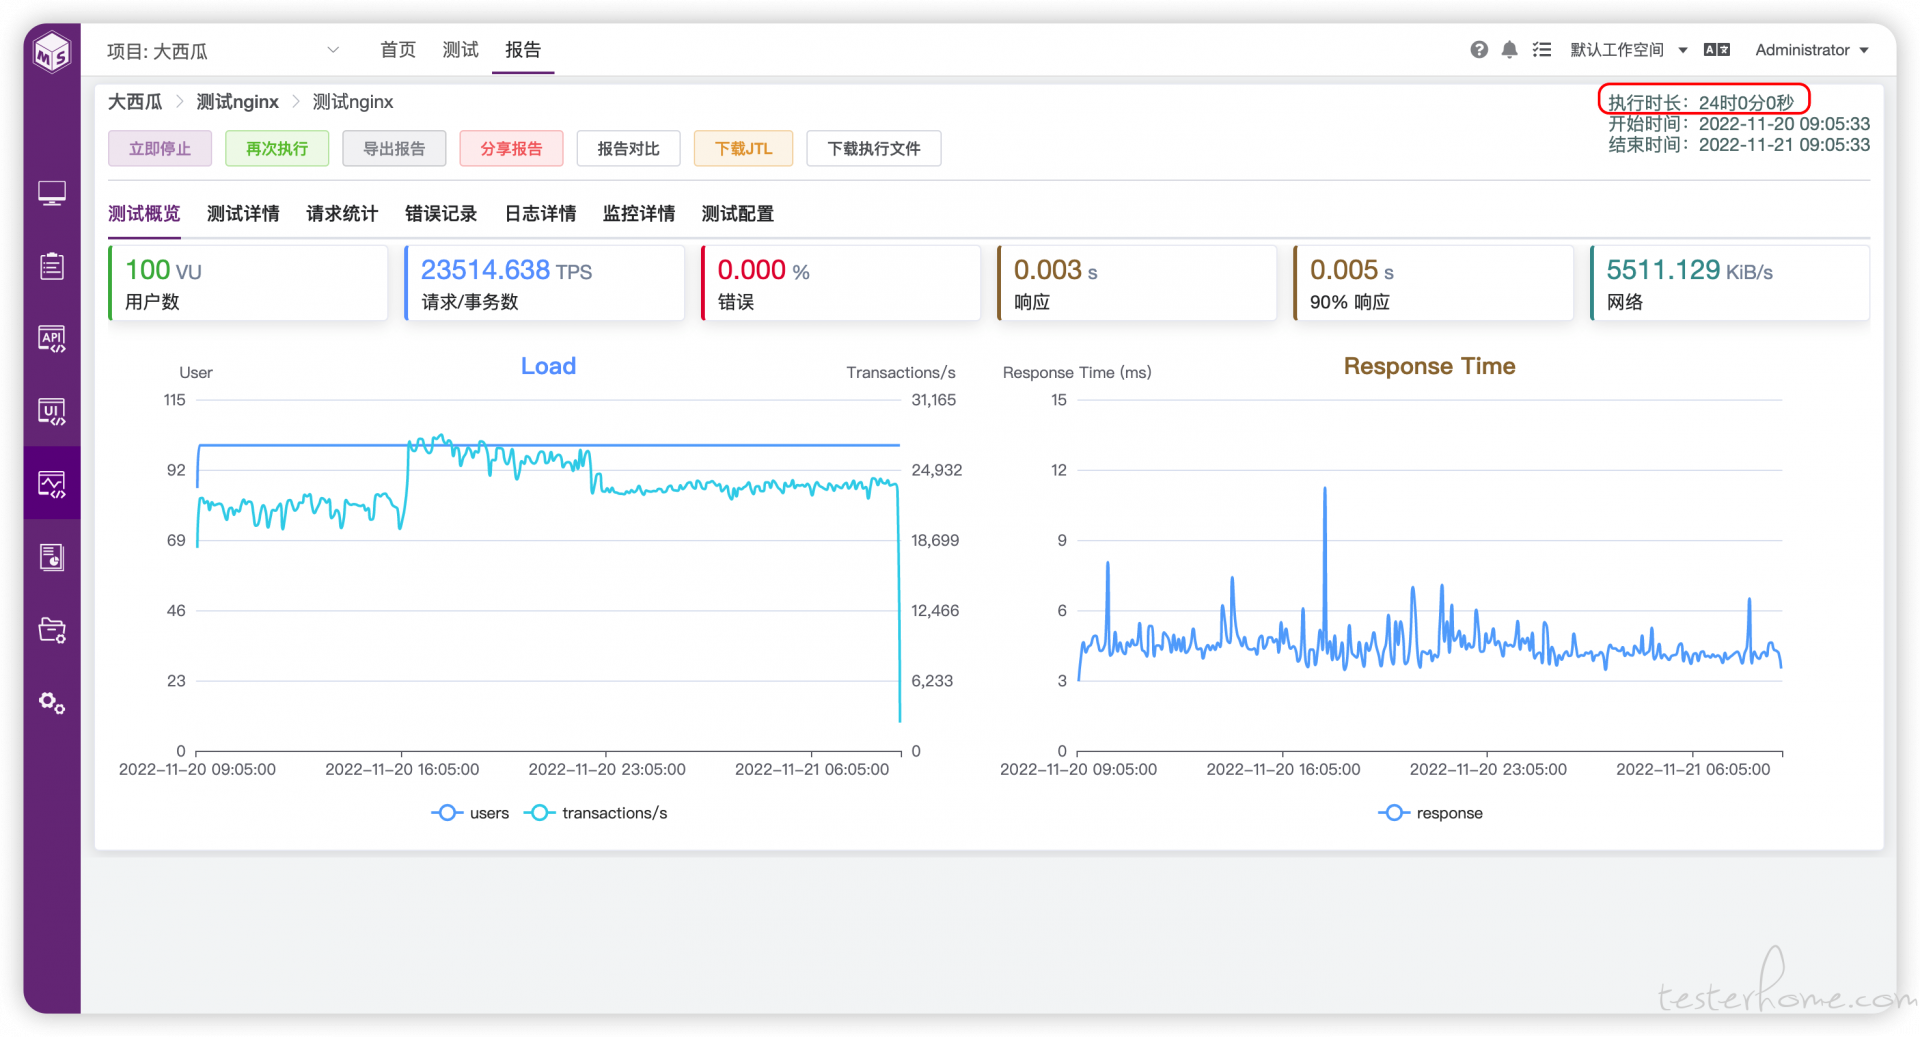Viewport: 1920px width, 1037px height.
Task: Open the project settings folder sidebar icon
Action: [52, 630]
